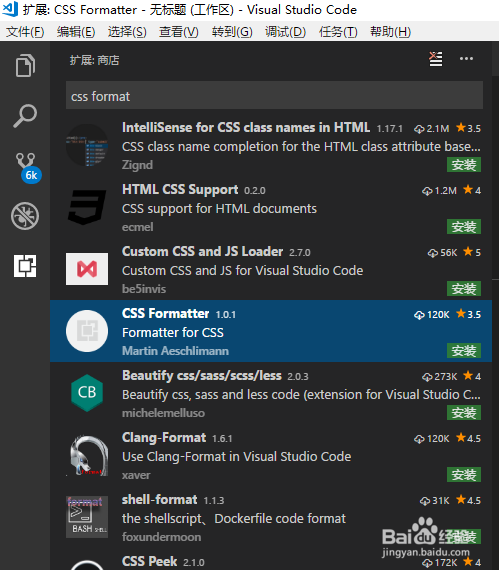The width and height of the screenshot is (499, 570).
Task: Open the Search view in activity bar
Action: click(x=25, y=116)
